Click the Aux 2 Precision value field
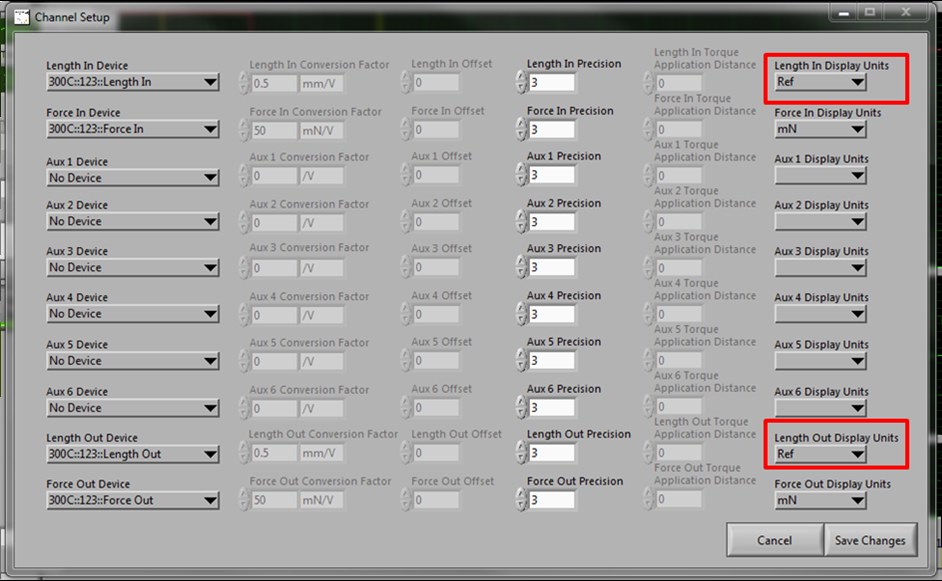Image resolution: width=942 pixels, height=581 pixels. [x=552, y=222]
